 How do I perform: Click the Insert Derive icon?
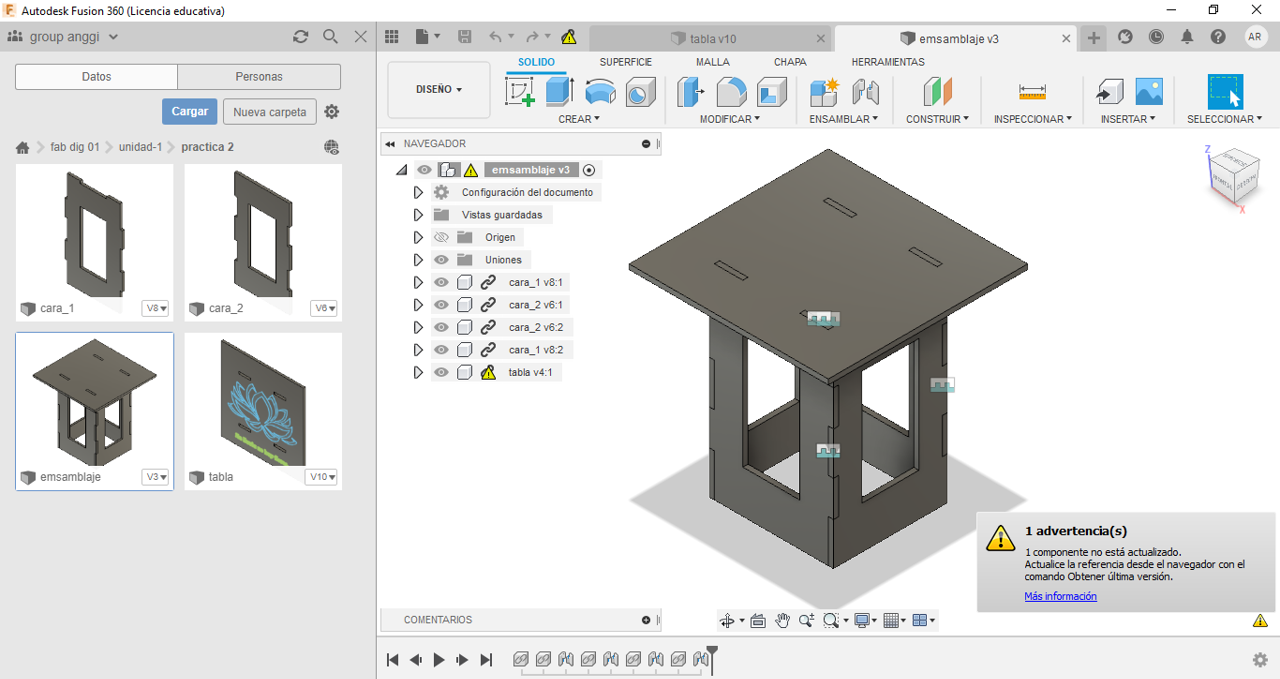pyautogui.click(x=1109, y=92)
